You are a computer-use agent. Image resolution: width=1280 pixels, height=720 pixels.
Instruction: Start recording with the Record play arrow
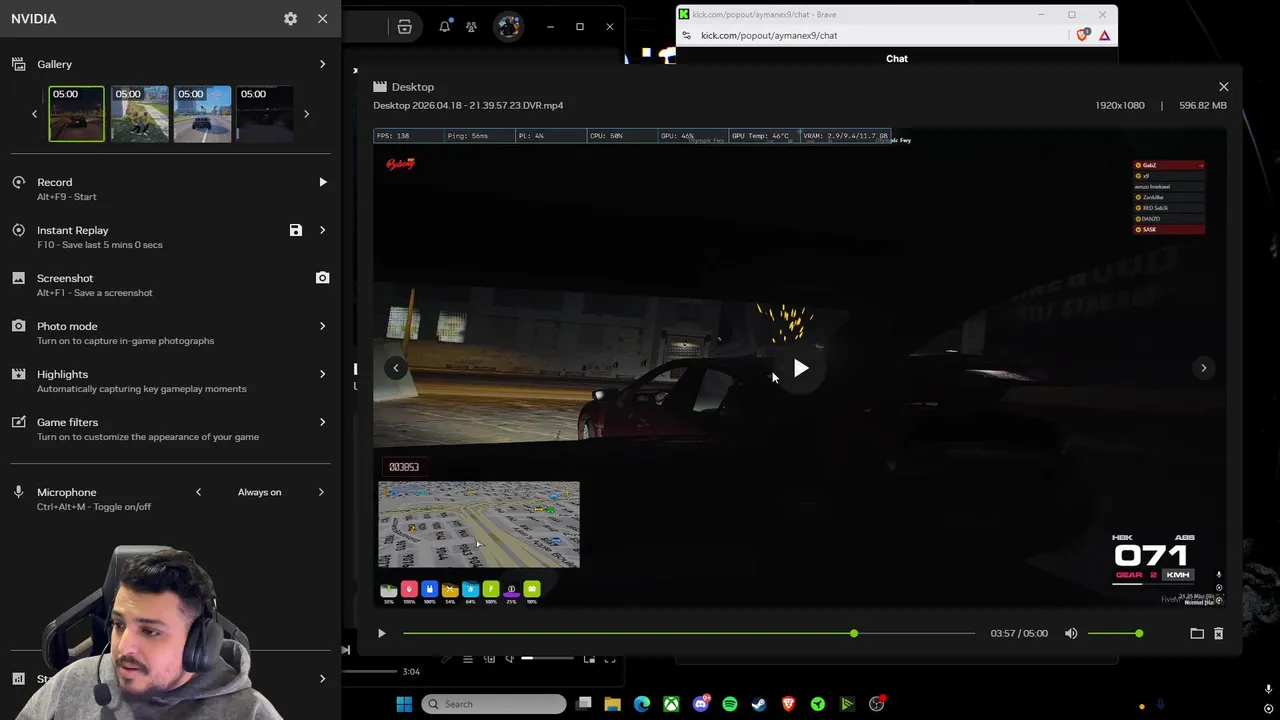(x=322, y=182)
